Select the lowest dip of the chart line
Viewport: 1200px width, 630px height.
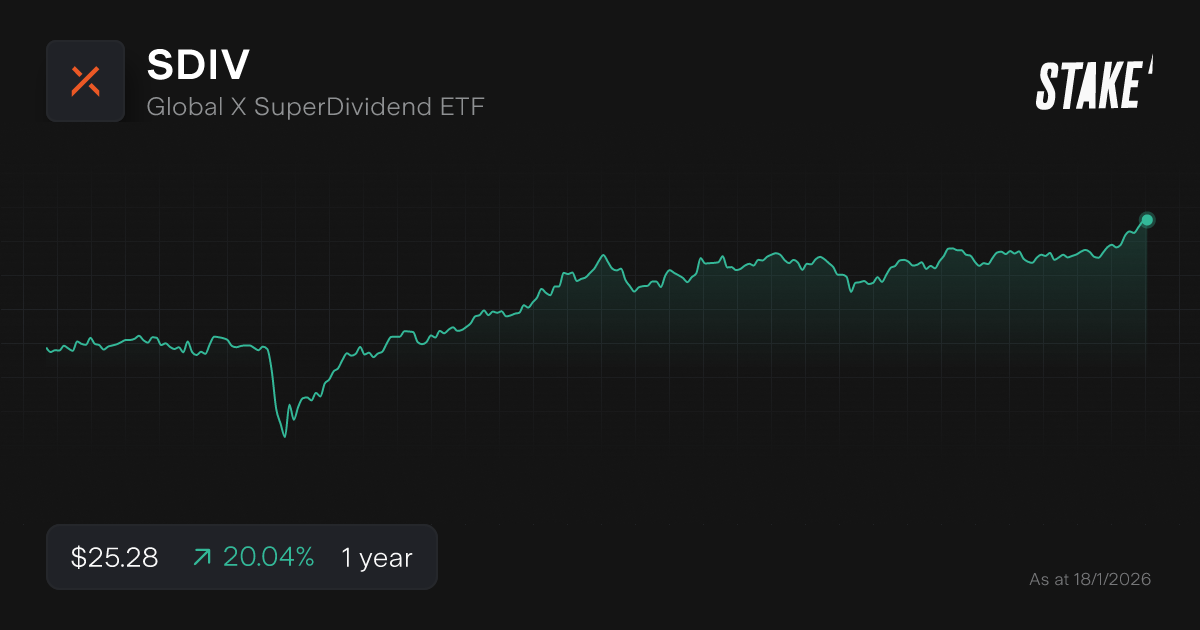click(285, 436)
